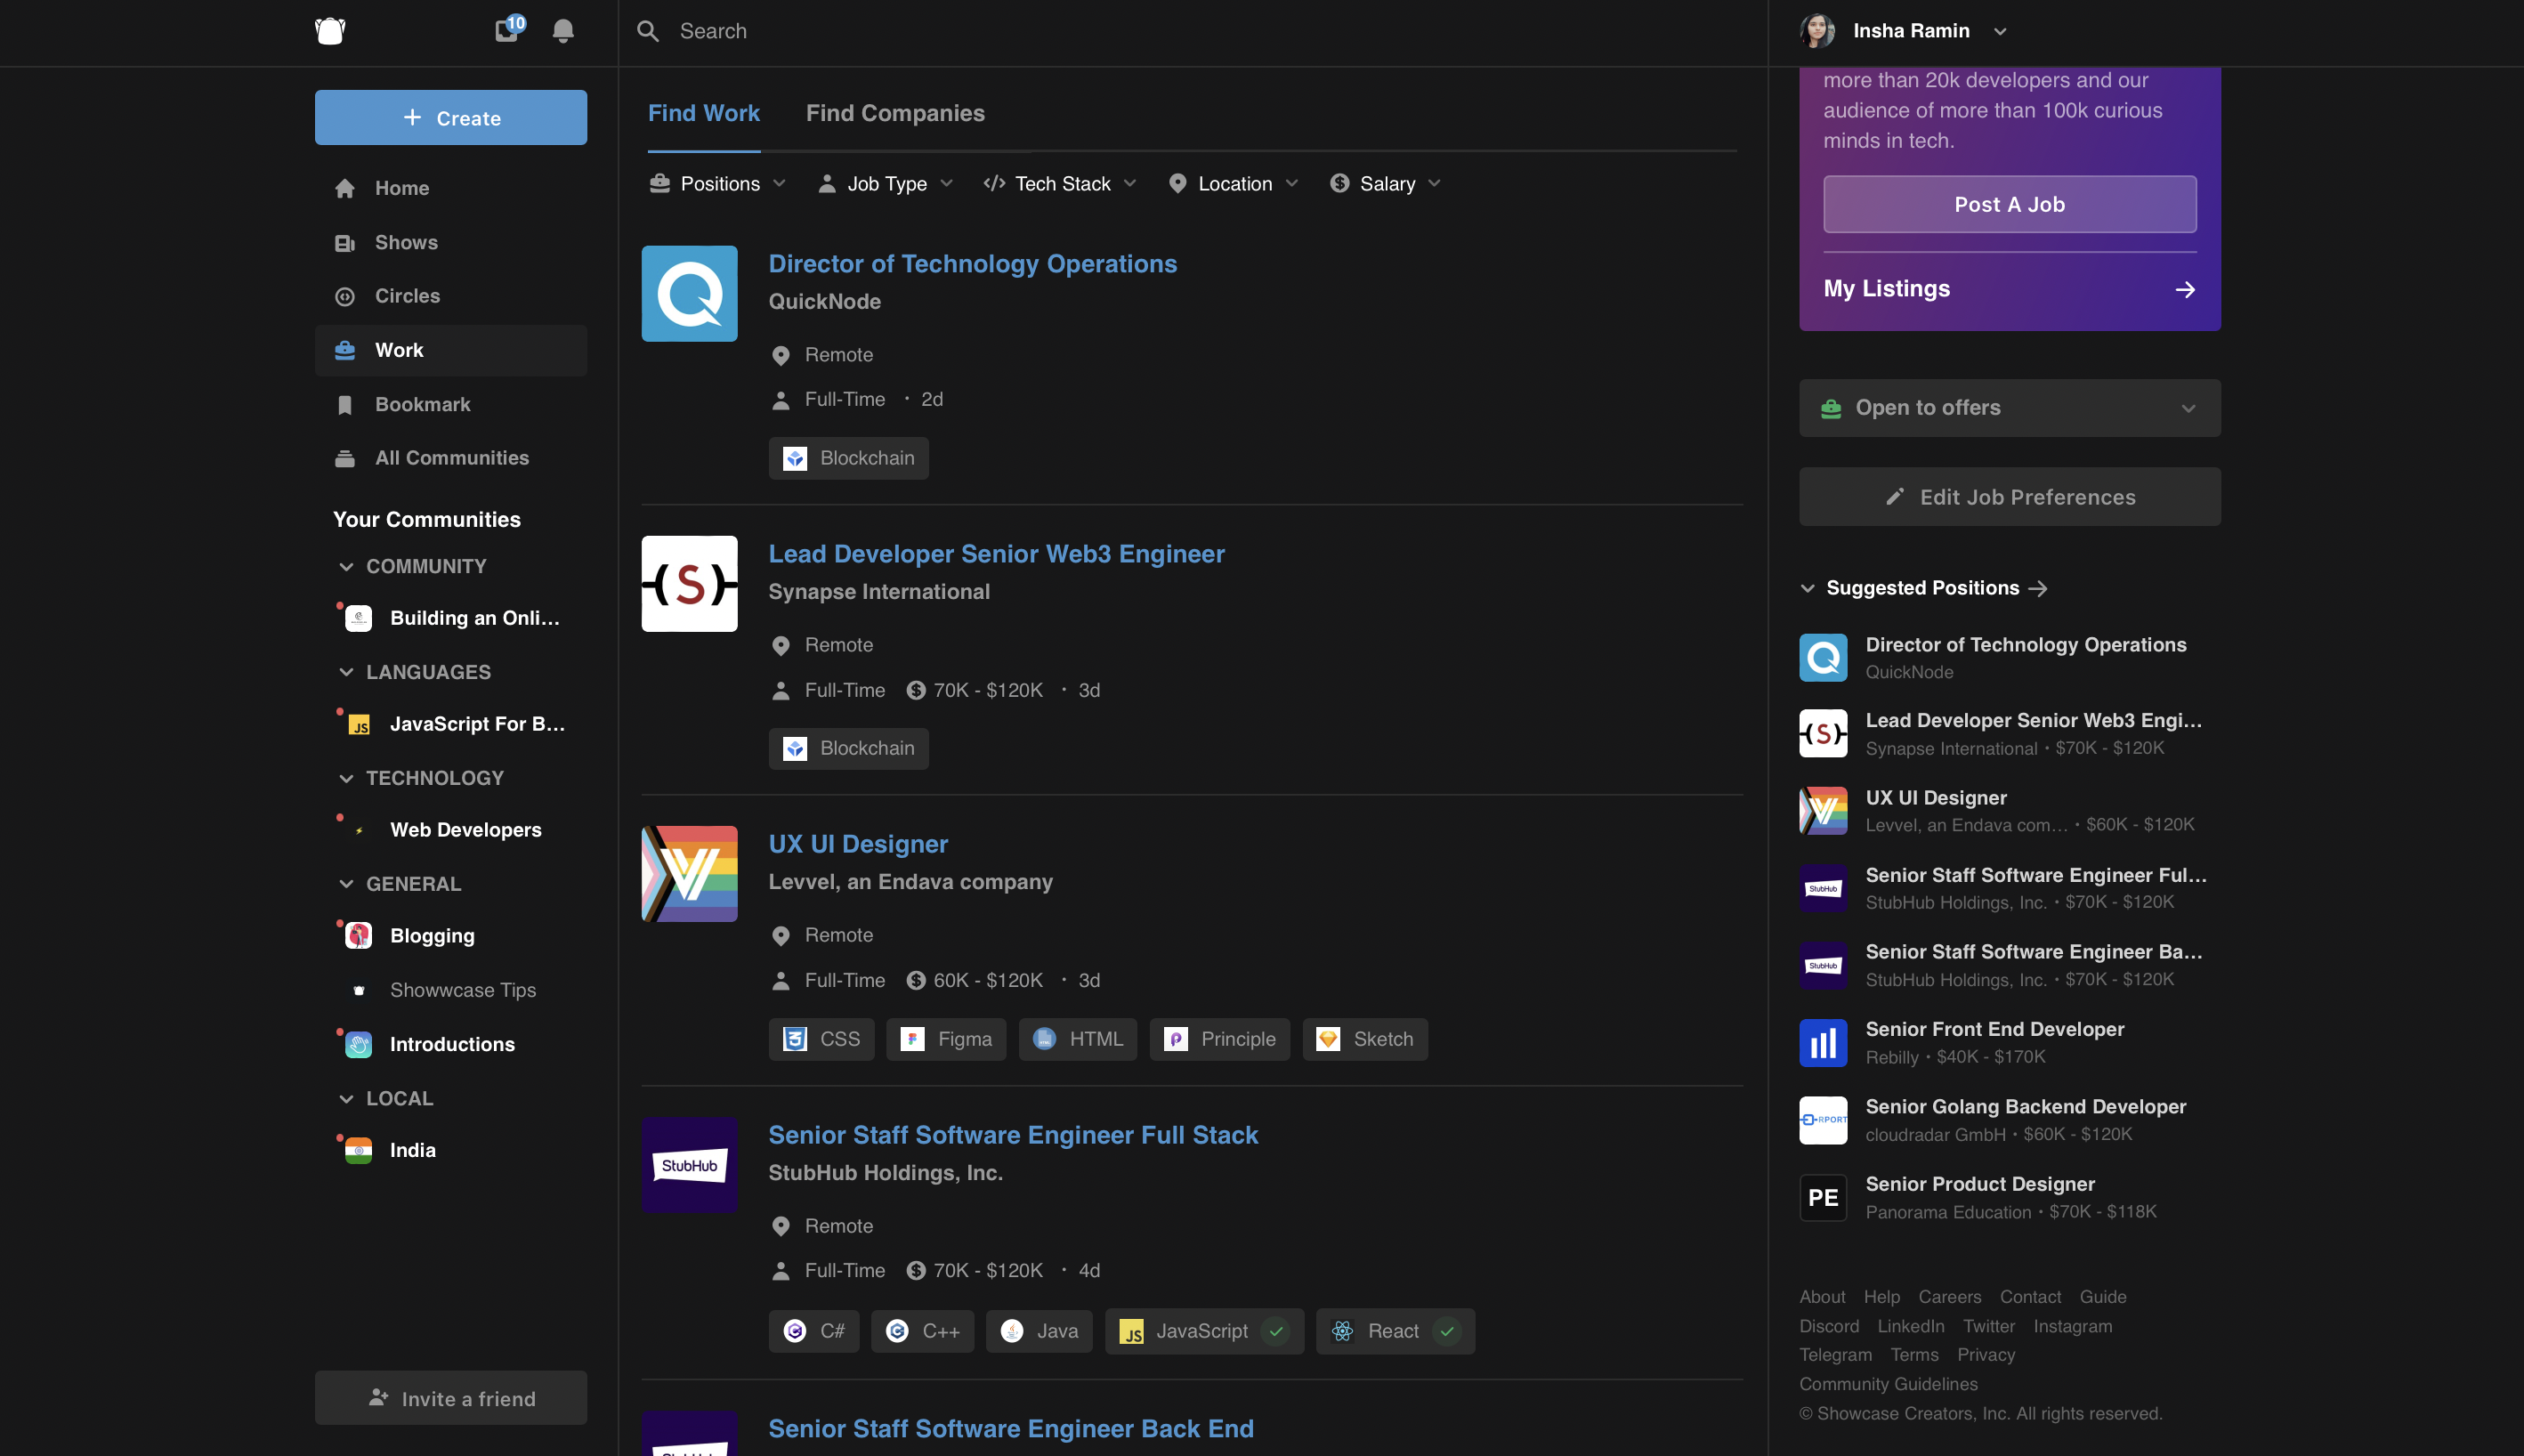Switch to the Find Work tab
This screenshot has height=1456, width=2524.
coord(703,113)
